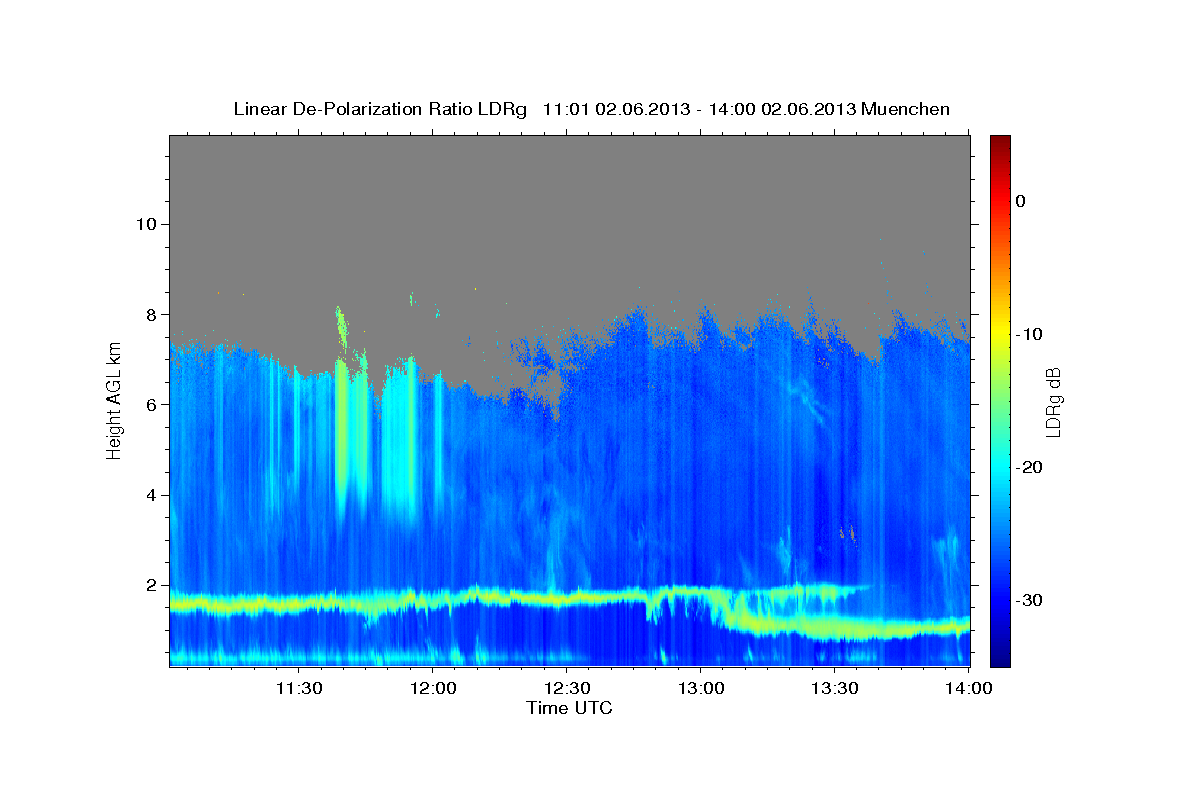Click the colorbar value -10
Viewport: 1200px width, 800px height.
click(x=1030, y=334)
